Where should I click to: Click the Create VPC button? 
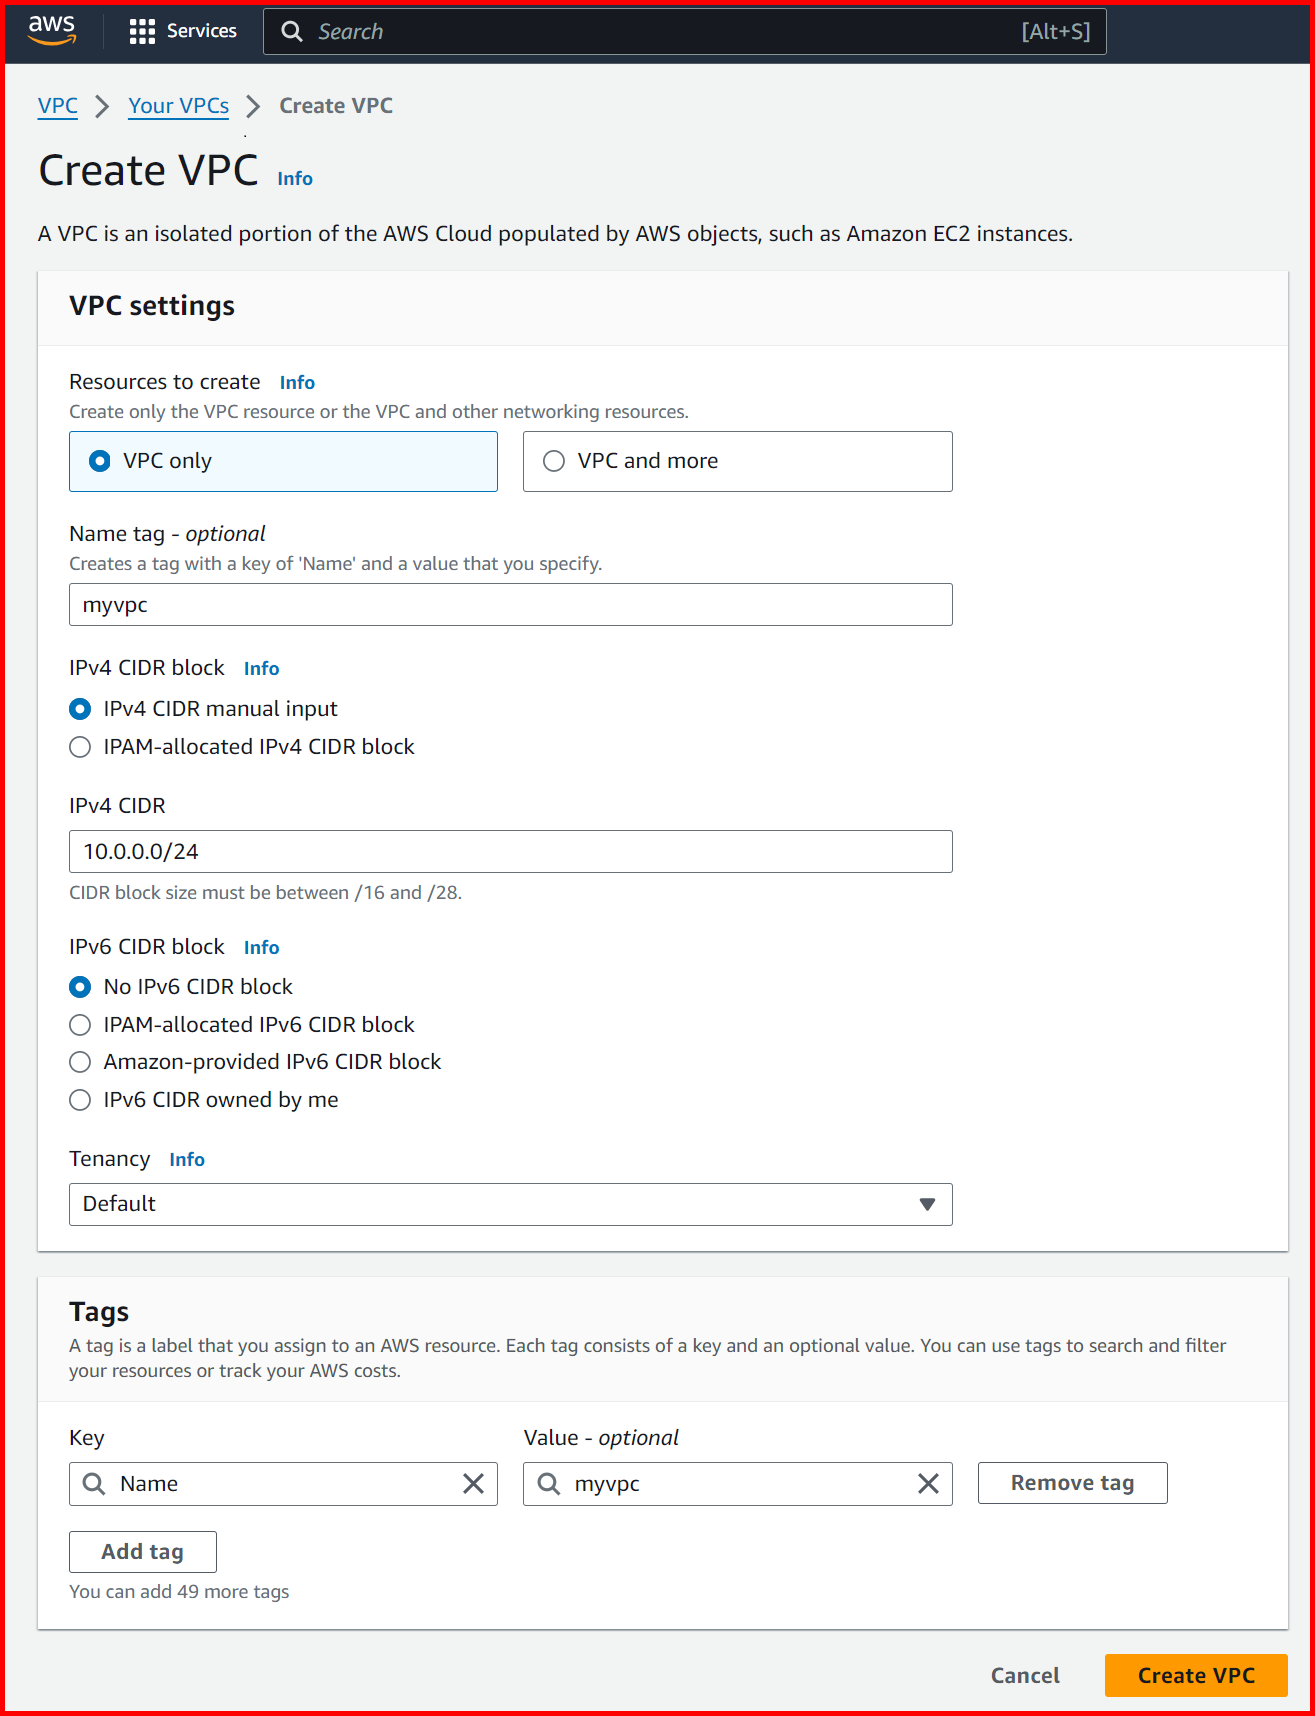1195,1675
